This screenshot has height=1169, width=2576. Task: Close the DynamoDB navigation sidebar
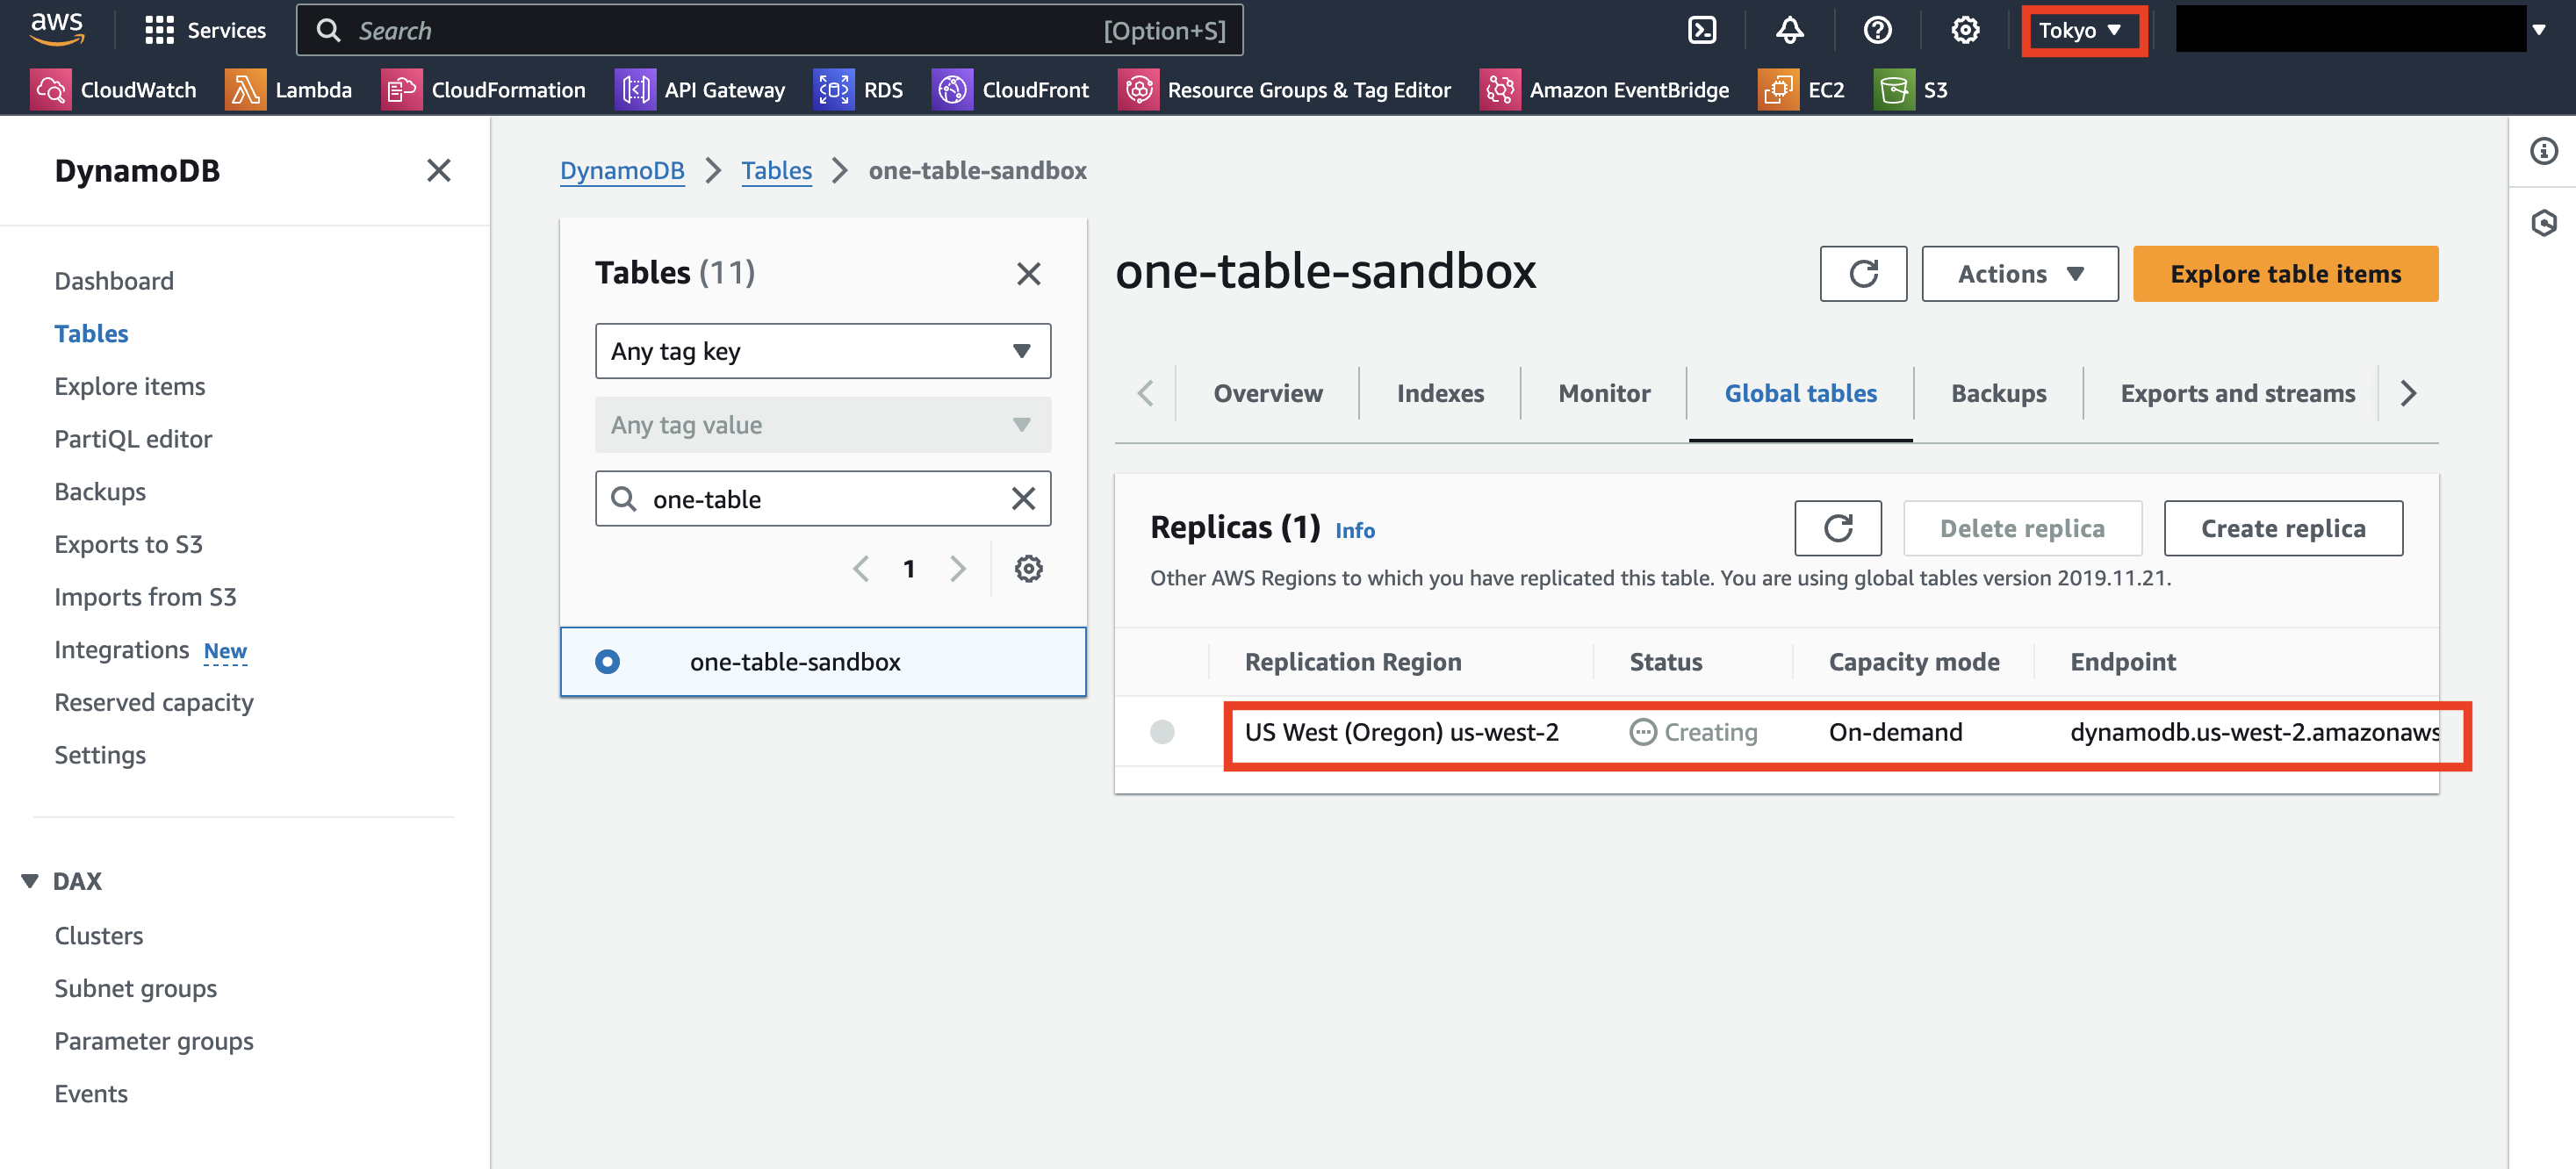(439, 171)
